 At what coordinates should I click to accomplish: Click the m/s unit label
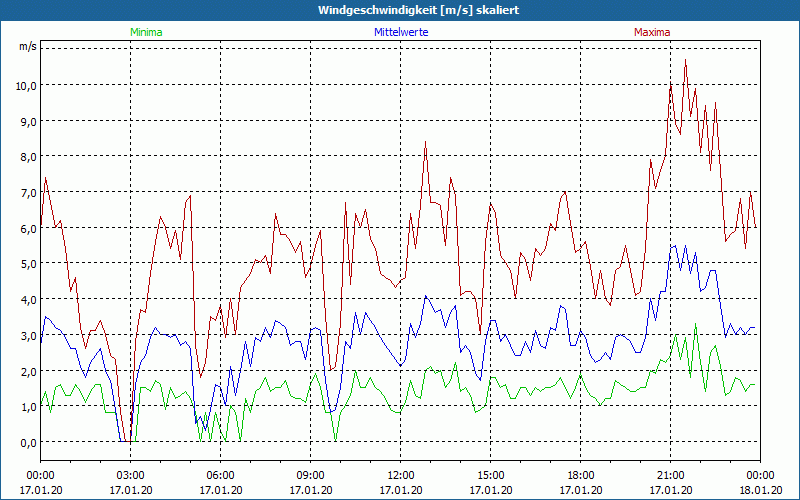point(28,46)
